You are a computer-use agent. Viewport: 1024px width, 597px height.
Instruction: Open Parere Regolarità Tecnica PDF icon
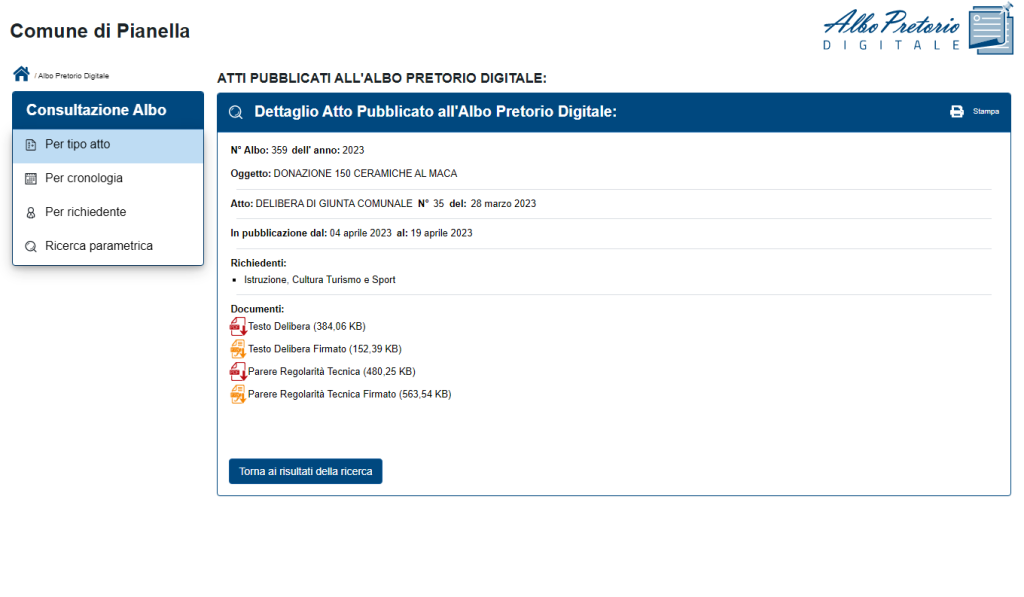point(238,372)
